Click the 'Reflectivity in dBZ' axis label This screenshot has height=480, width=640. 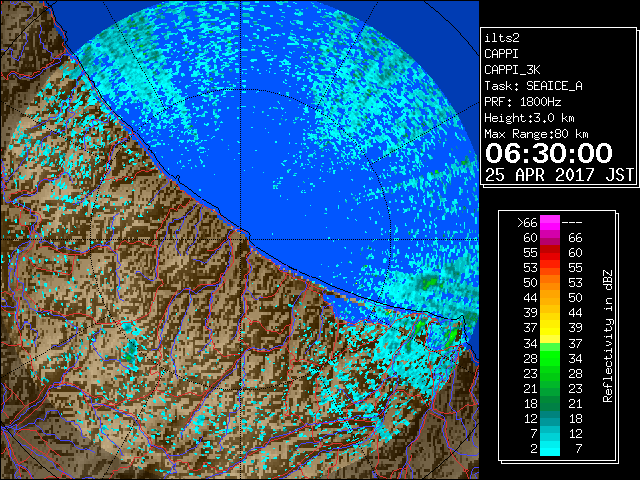(x=608, y=336)
